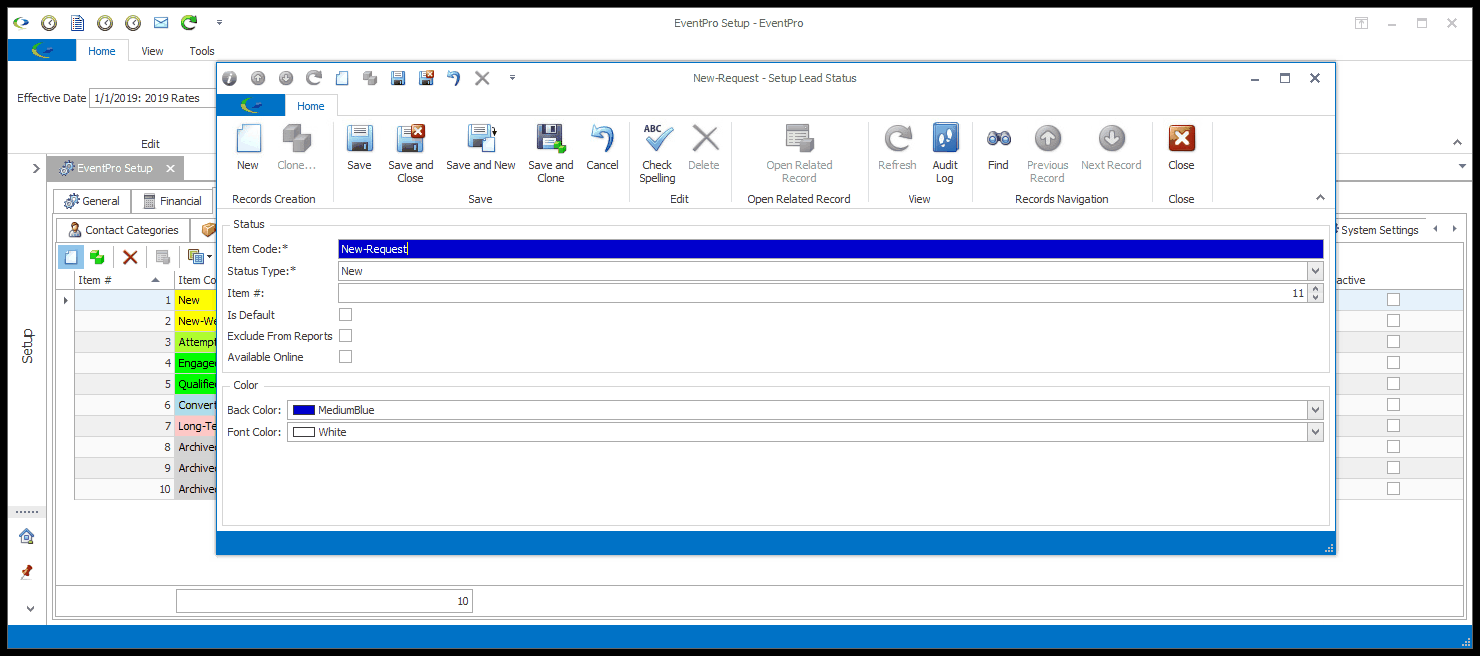The height and width of the screenshot is (656, 1480).
Task: Open the Tools tab in the main window
Action: click(x=202, y=51)
